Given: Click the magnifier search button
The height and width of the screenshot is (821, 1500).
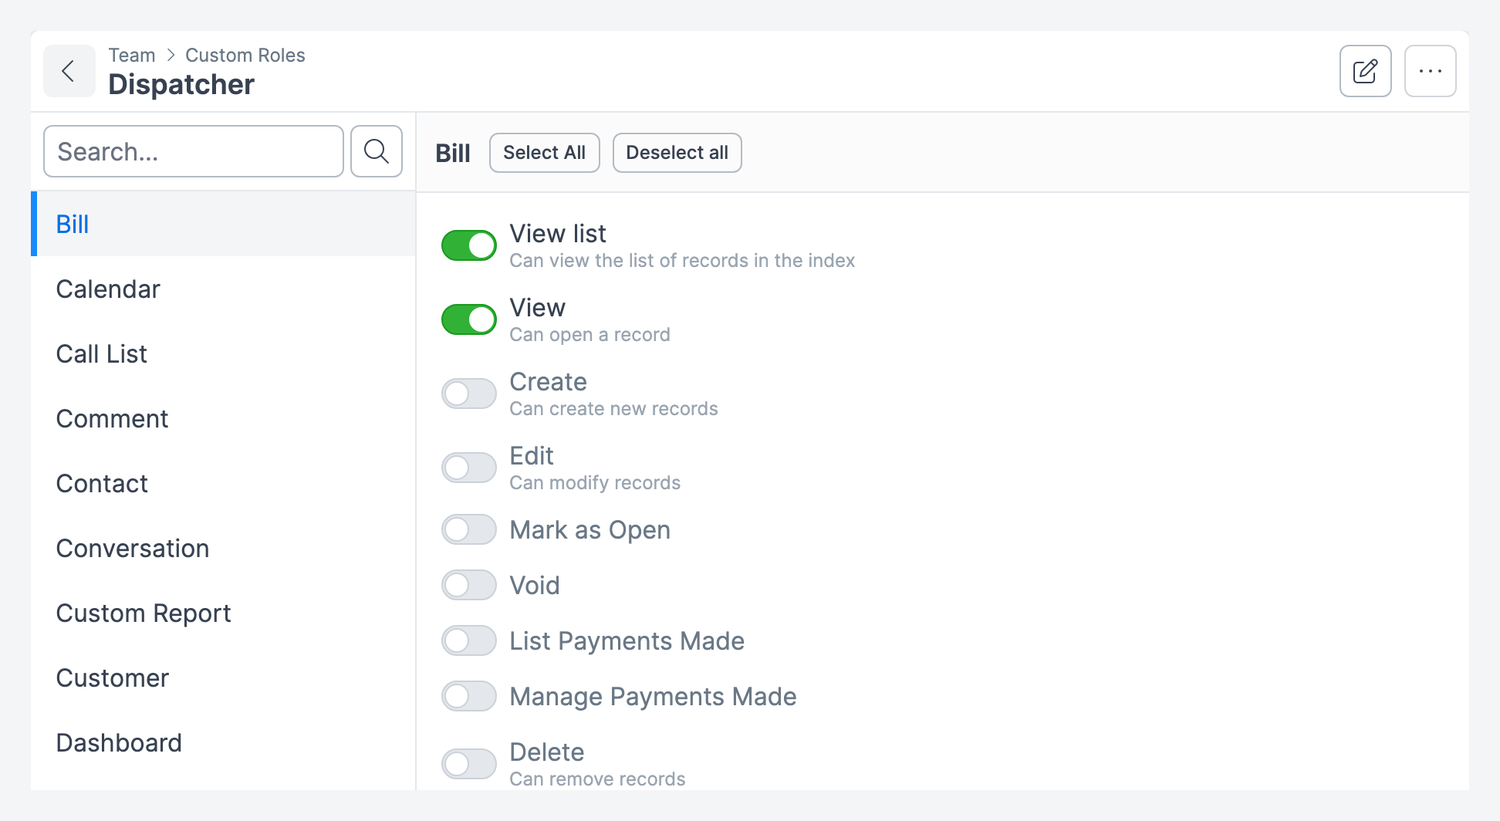Looking at the screenshot, I should [376, 151].
